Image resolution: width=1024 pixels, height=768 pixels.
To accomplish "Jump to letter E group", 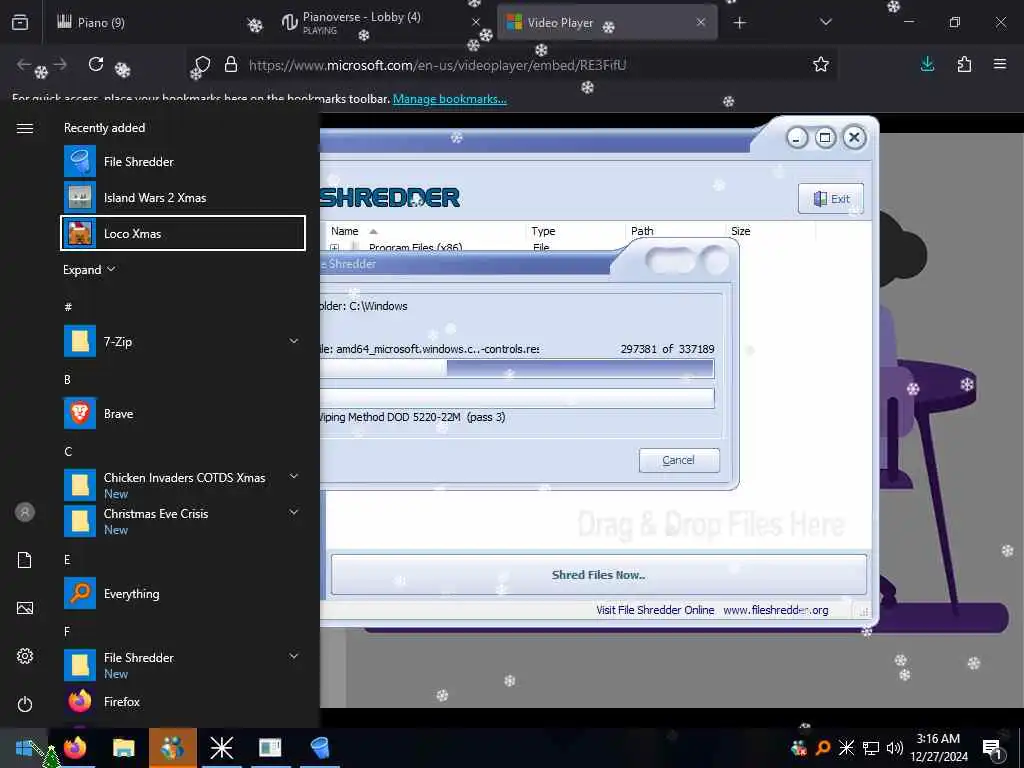I will 67,559.
